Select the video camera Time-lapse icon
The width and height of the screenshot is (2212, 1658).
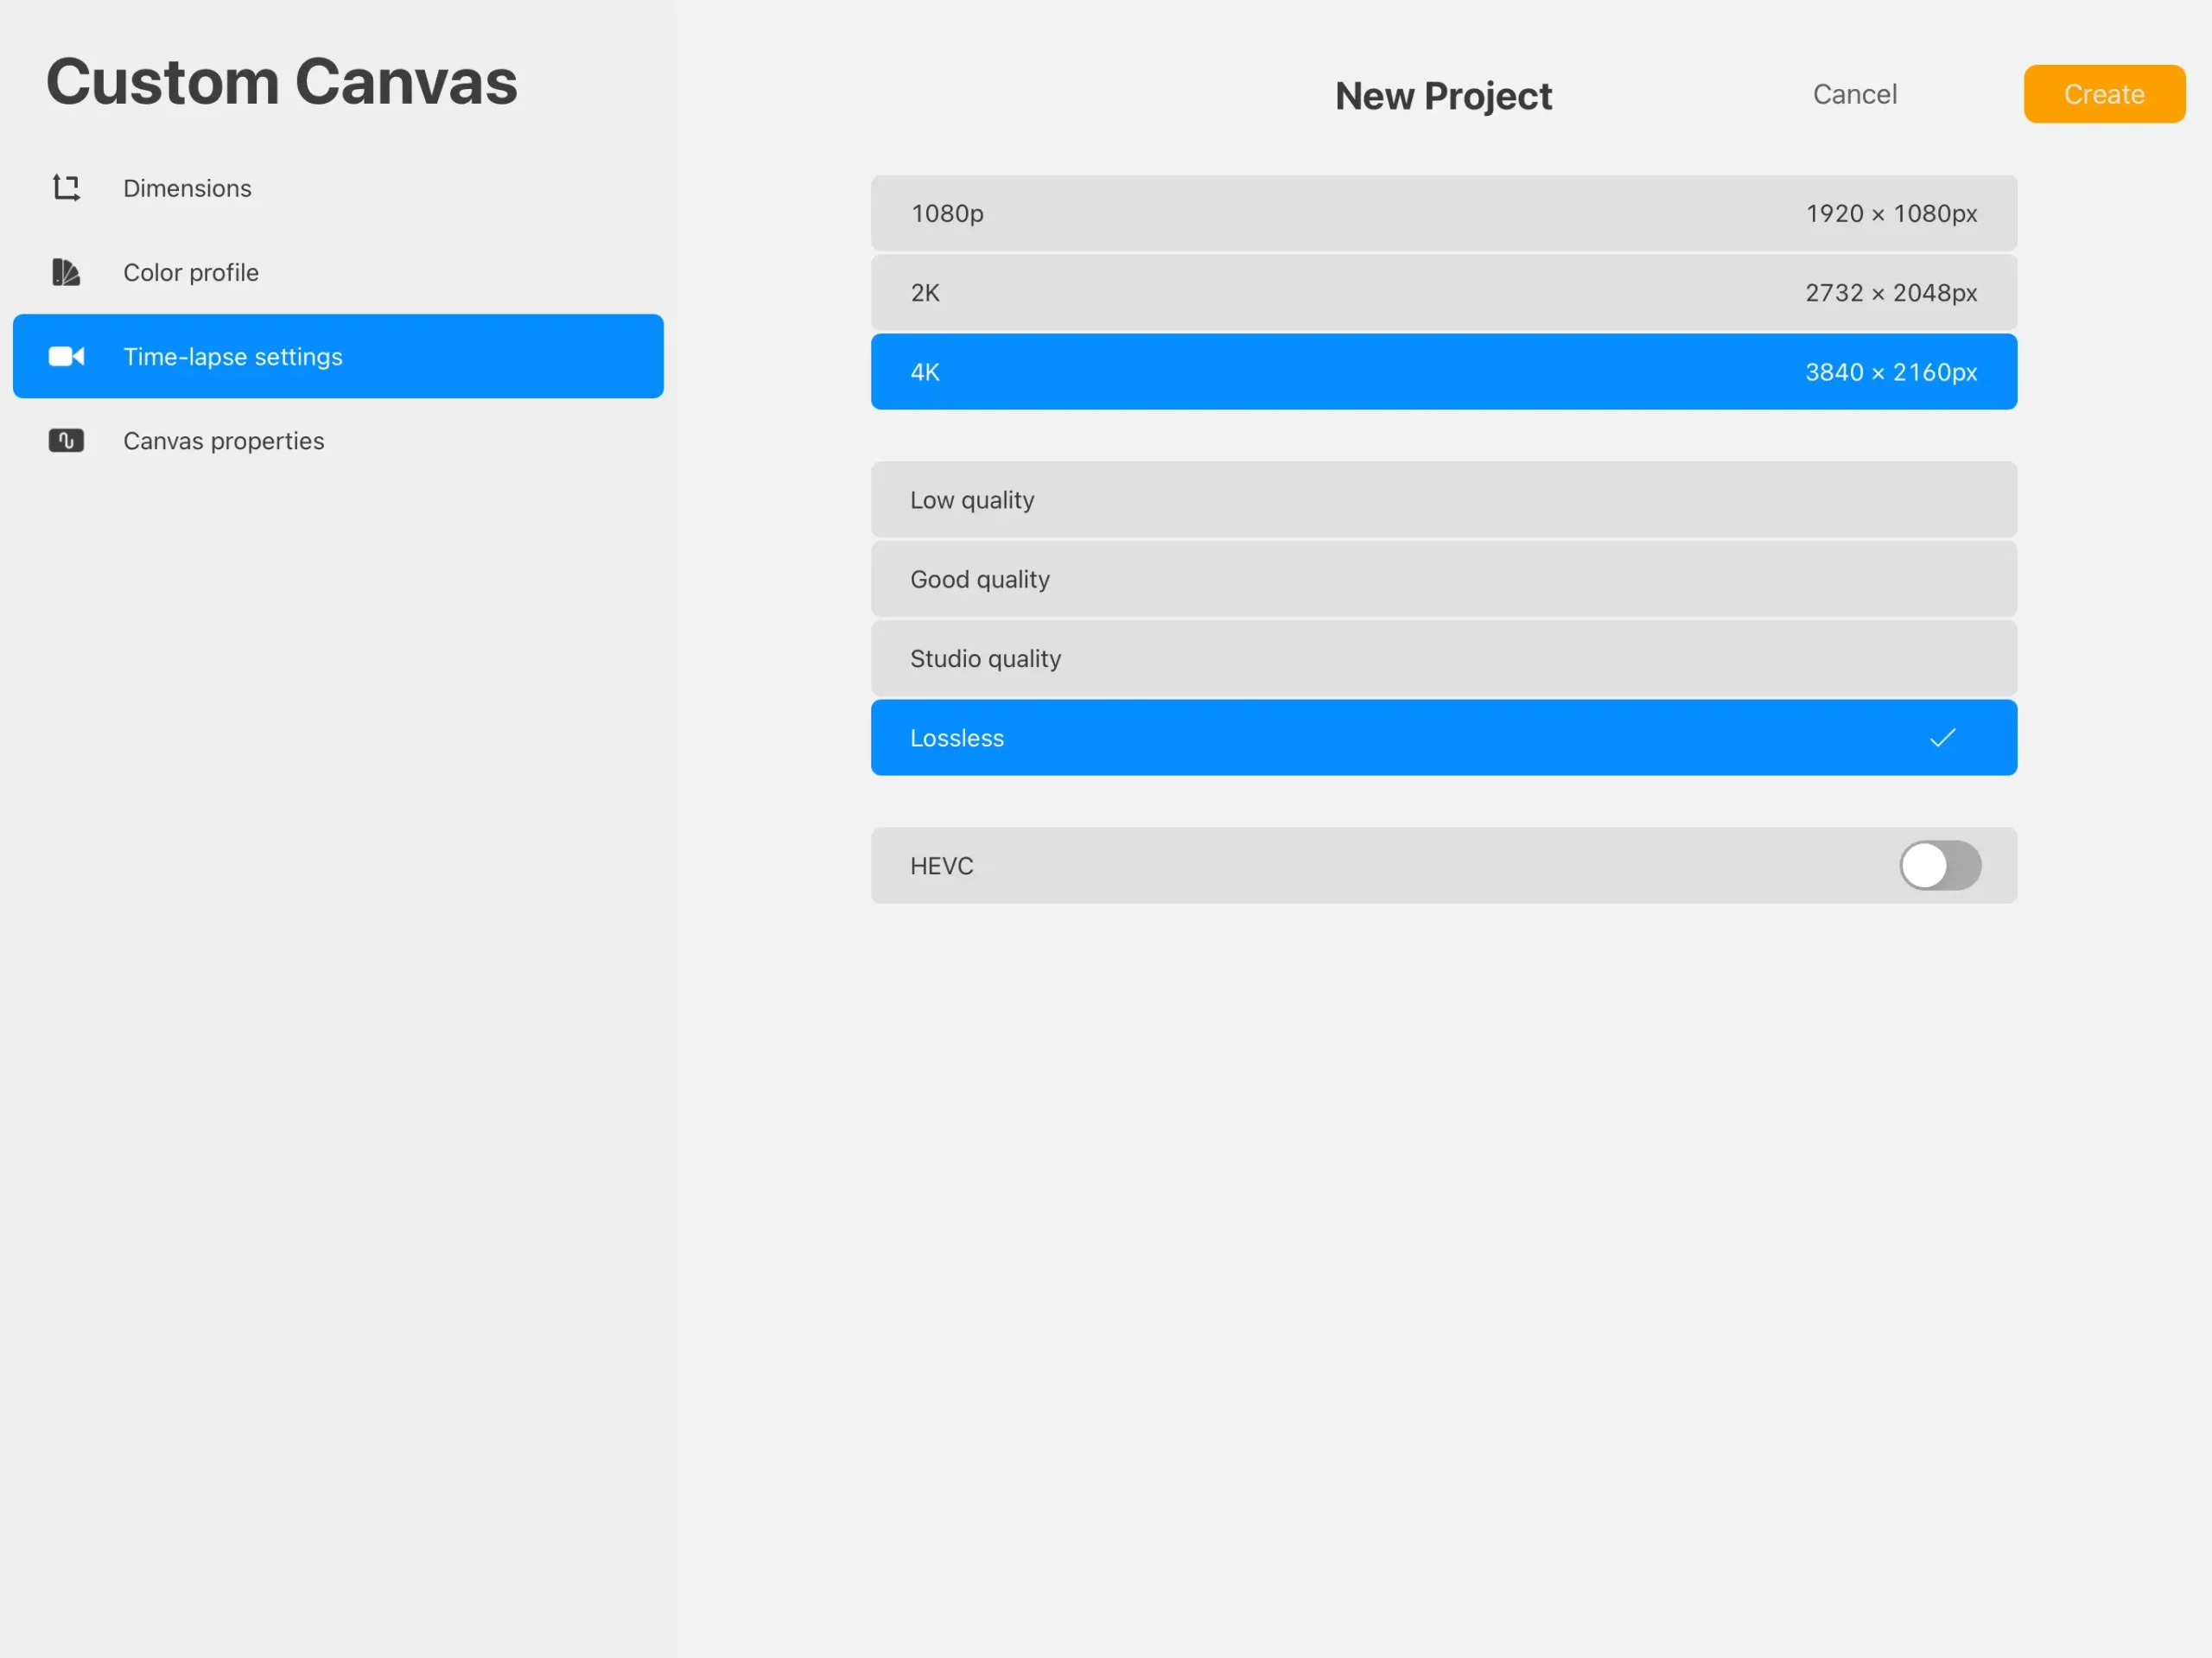65,355
